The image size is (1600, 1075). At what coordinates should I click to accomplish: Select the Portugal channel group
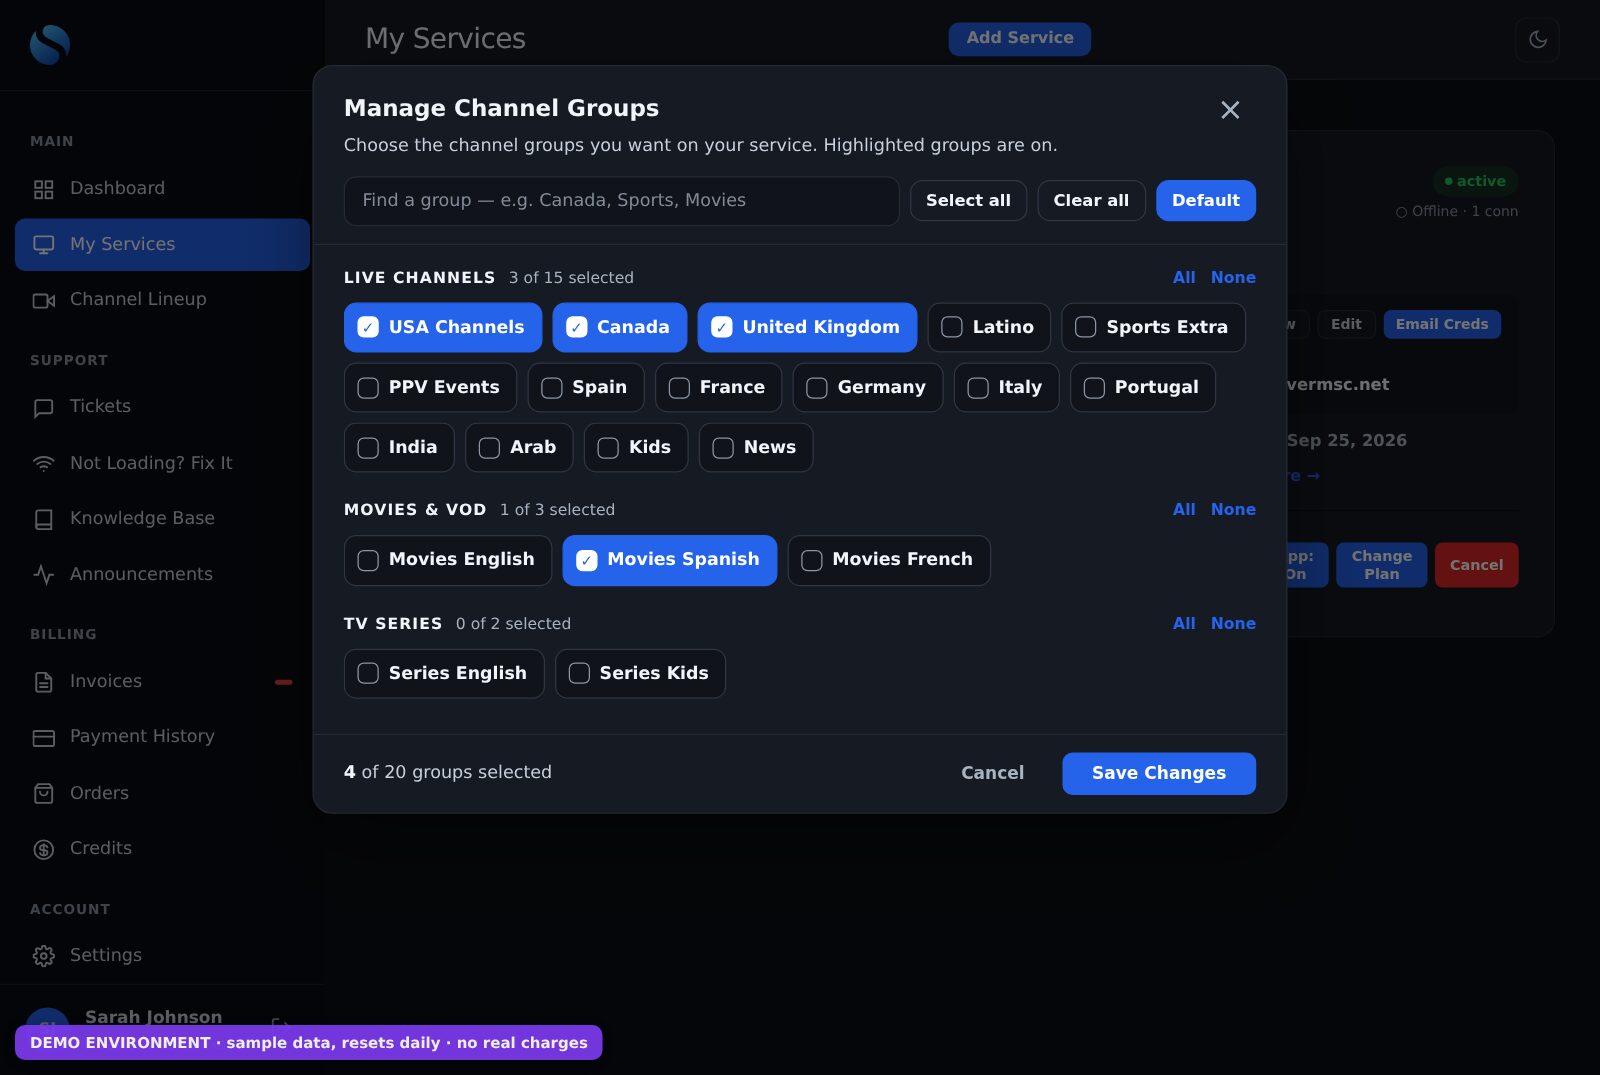point(1143,387)
